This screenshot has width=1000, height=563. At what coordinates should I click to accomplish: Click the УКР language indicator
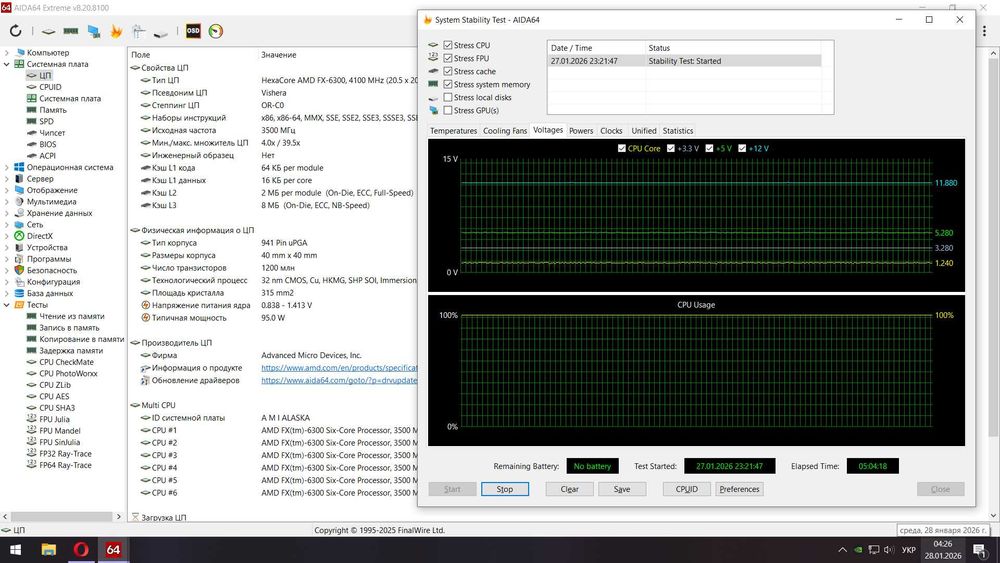909,550
